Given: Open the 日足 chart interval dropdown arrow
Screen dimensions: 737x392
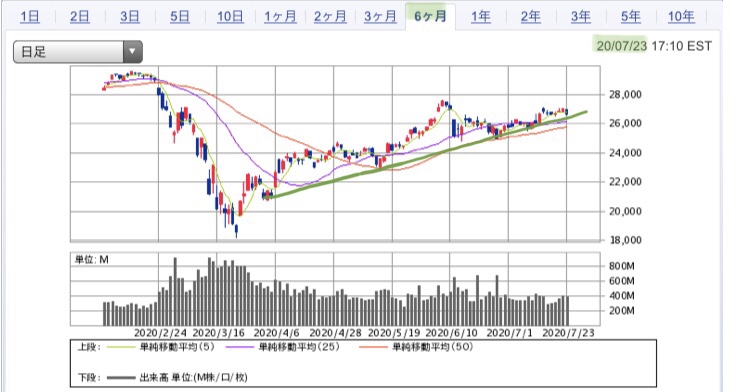Looking at the screenshot, I should (x=133, y=52).
